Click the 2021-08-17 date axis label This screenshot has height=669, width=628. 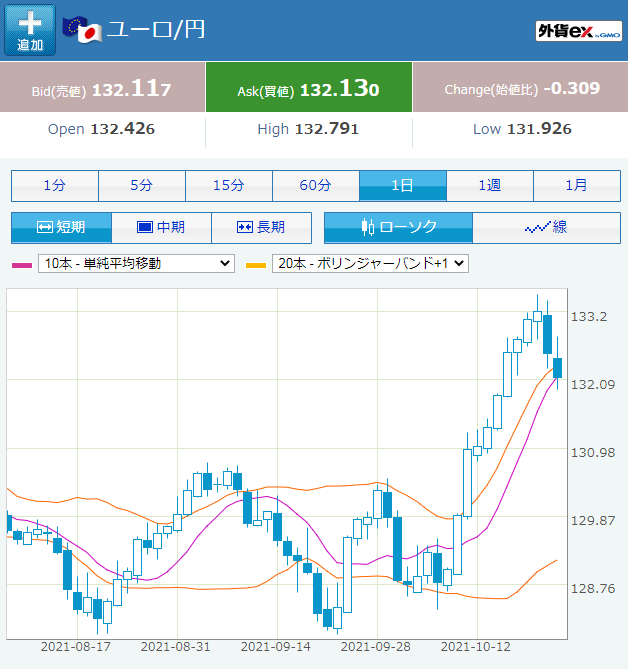(x=76, y=647)
